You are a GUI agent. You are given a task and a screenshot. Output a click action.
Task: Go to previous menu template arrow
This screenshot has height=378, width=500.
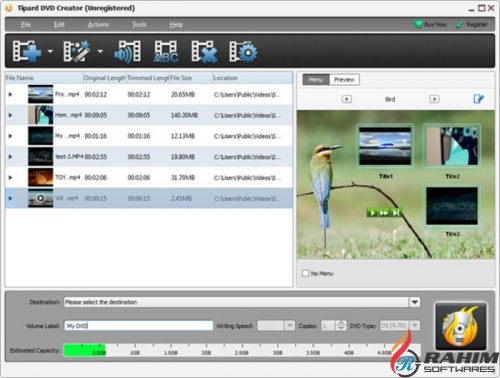click(347, 99)
